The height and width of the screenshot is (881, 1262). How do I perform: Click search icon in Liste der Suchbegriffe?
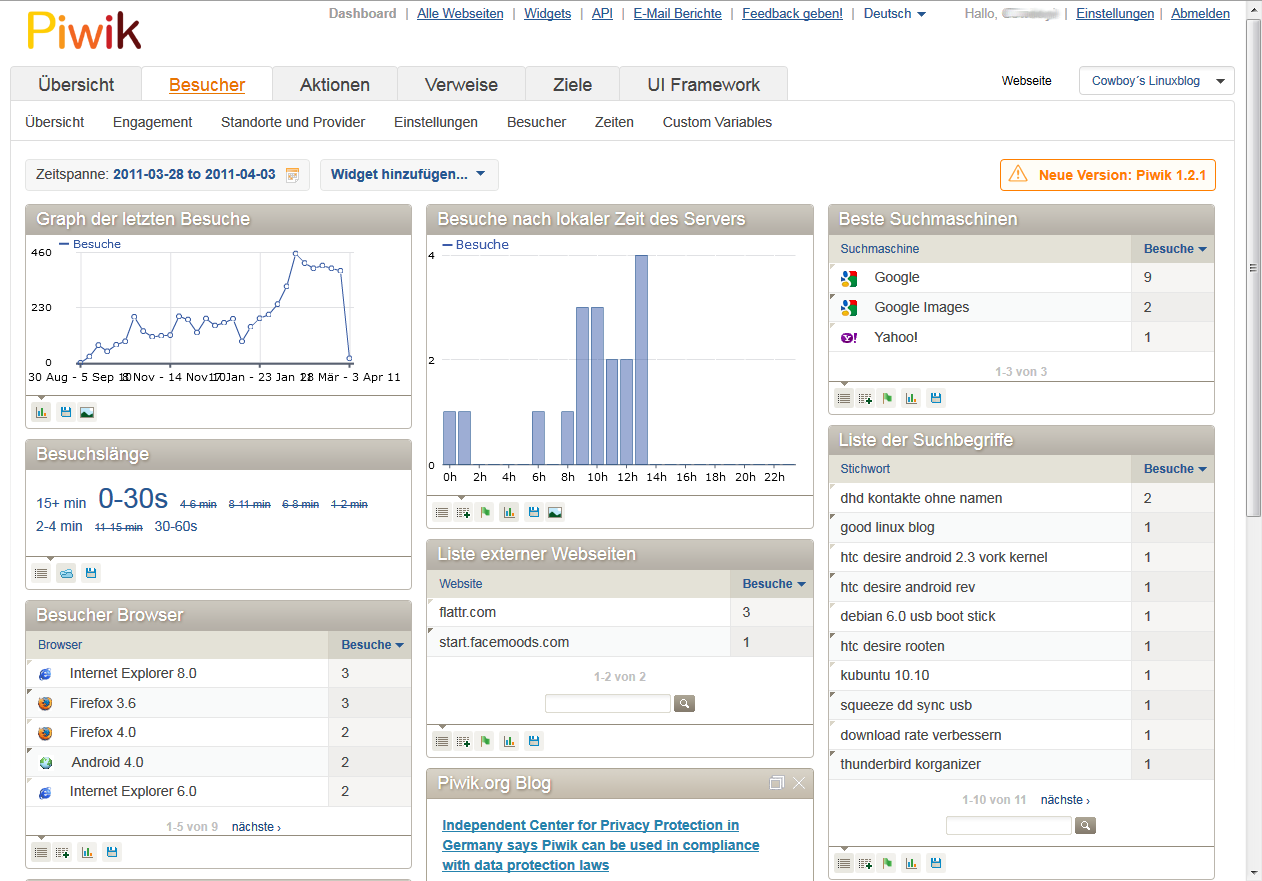click(1085, 826)
